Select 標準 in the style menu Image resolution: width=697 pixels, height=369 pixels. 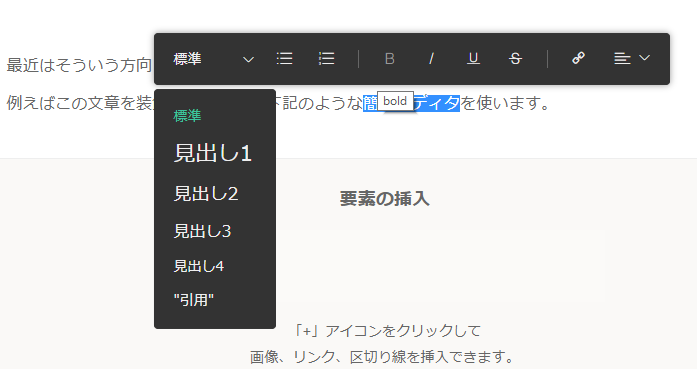pyautogui.click(x=187, y=116)
